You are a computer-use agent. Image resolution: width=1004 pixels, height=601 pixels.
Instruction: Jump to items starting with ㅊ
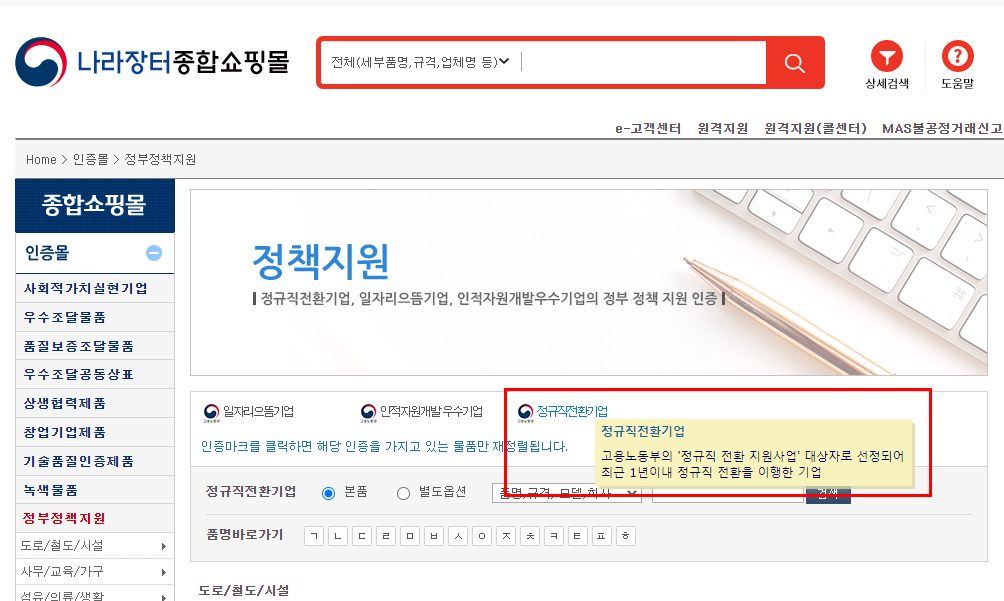click(x=530, y=536)
